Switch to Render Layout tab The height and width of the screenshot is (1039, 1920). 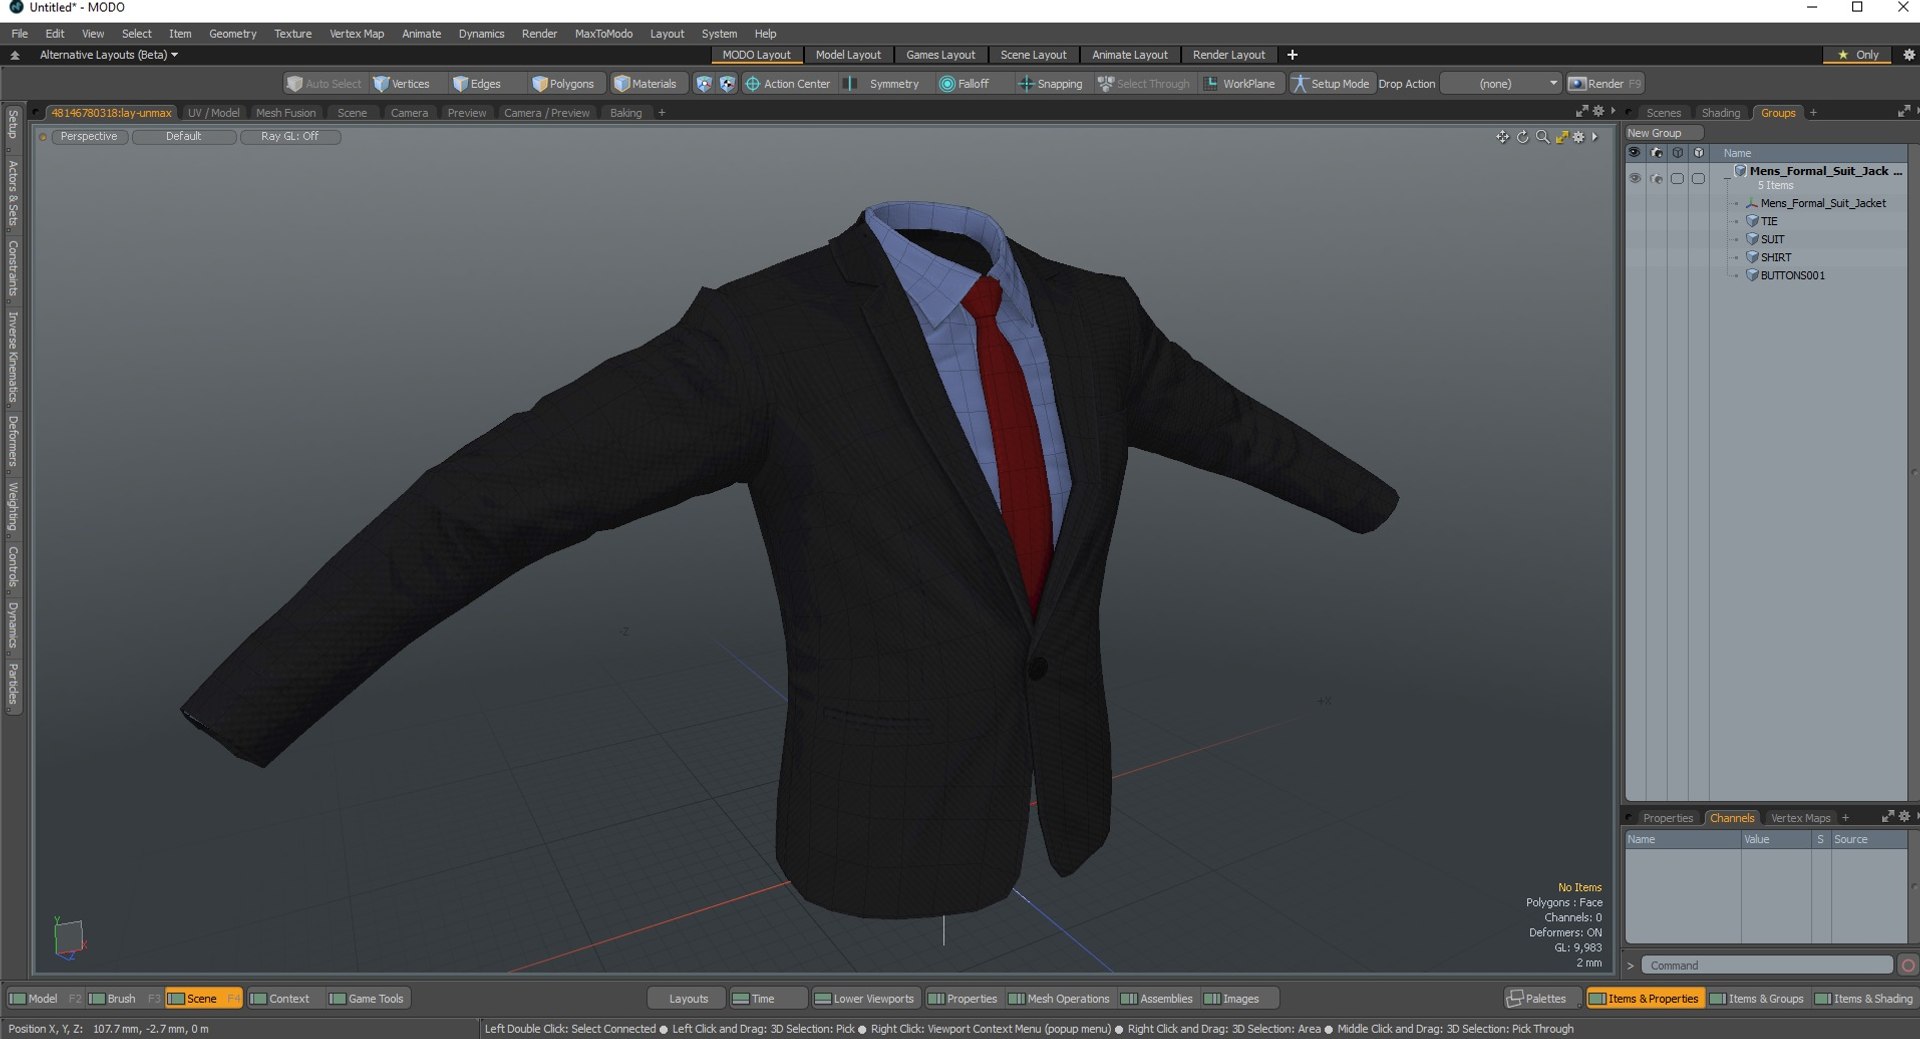1228,55
